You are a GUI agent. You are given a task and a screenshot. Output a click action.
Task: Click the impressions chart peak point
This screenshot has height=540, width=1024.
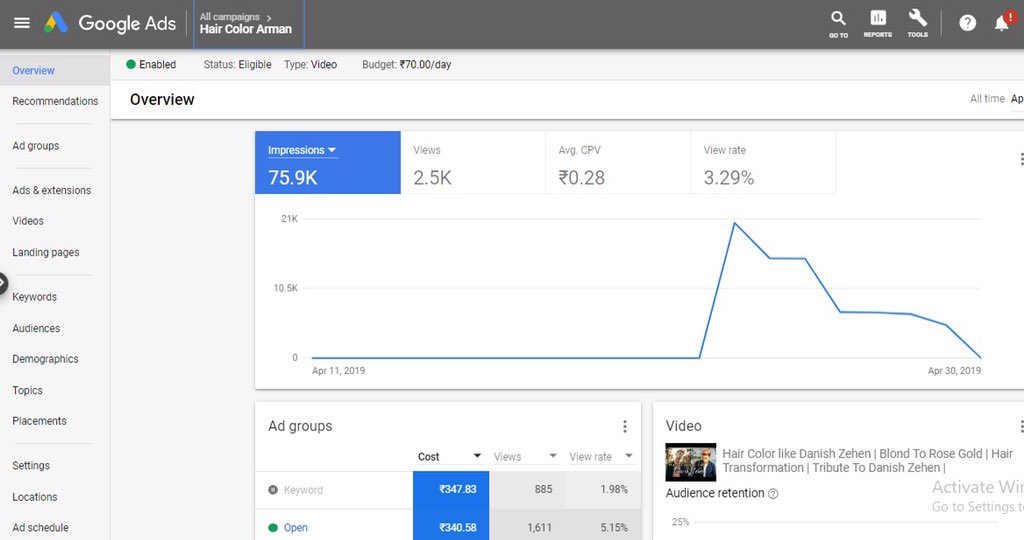pyautogui.click(x=735, y=223)
